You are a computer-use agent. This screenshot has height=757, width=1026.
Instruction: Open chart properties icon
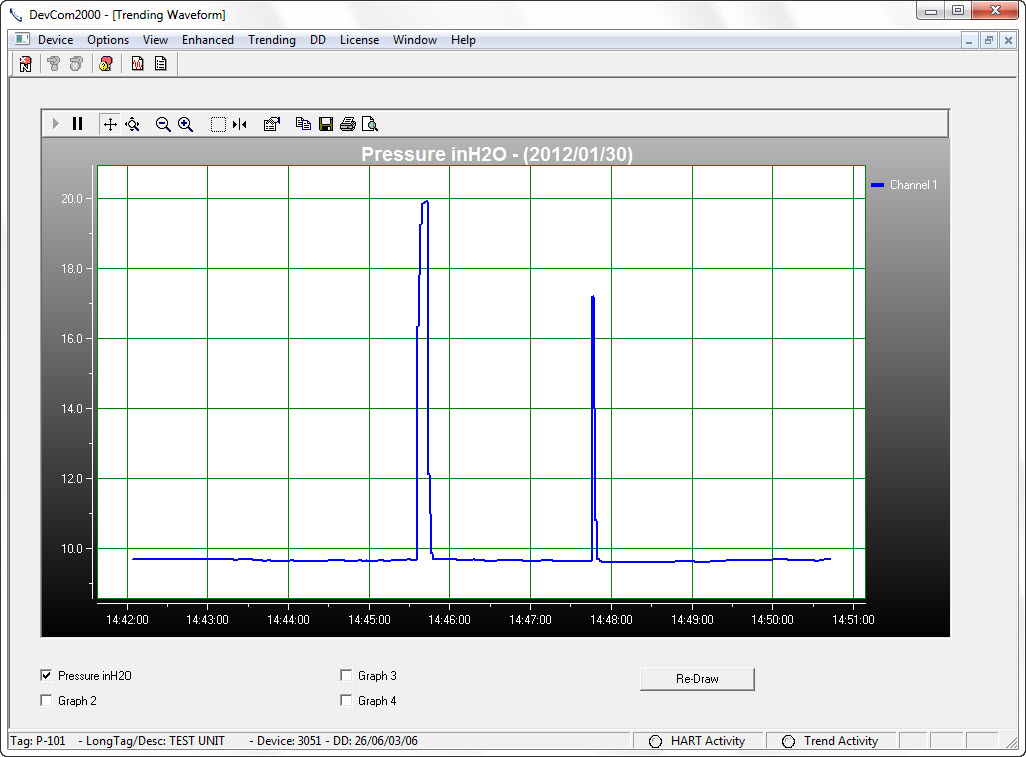[x=271, y=124]
